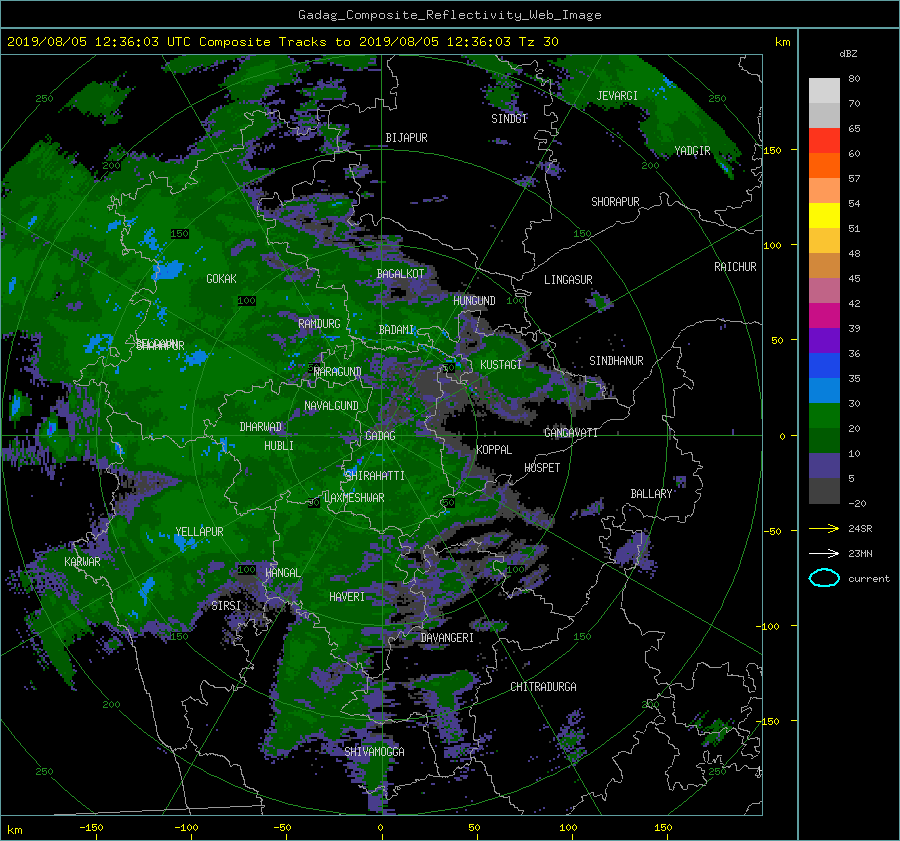Click the KARWAR city label
This screenshot has height=841, width=900.
coord(82,562)
